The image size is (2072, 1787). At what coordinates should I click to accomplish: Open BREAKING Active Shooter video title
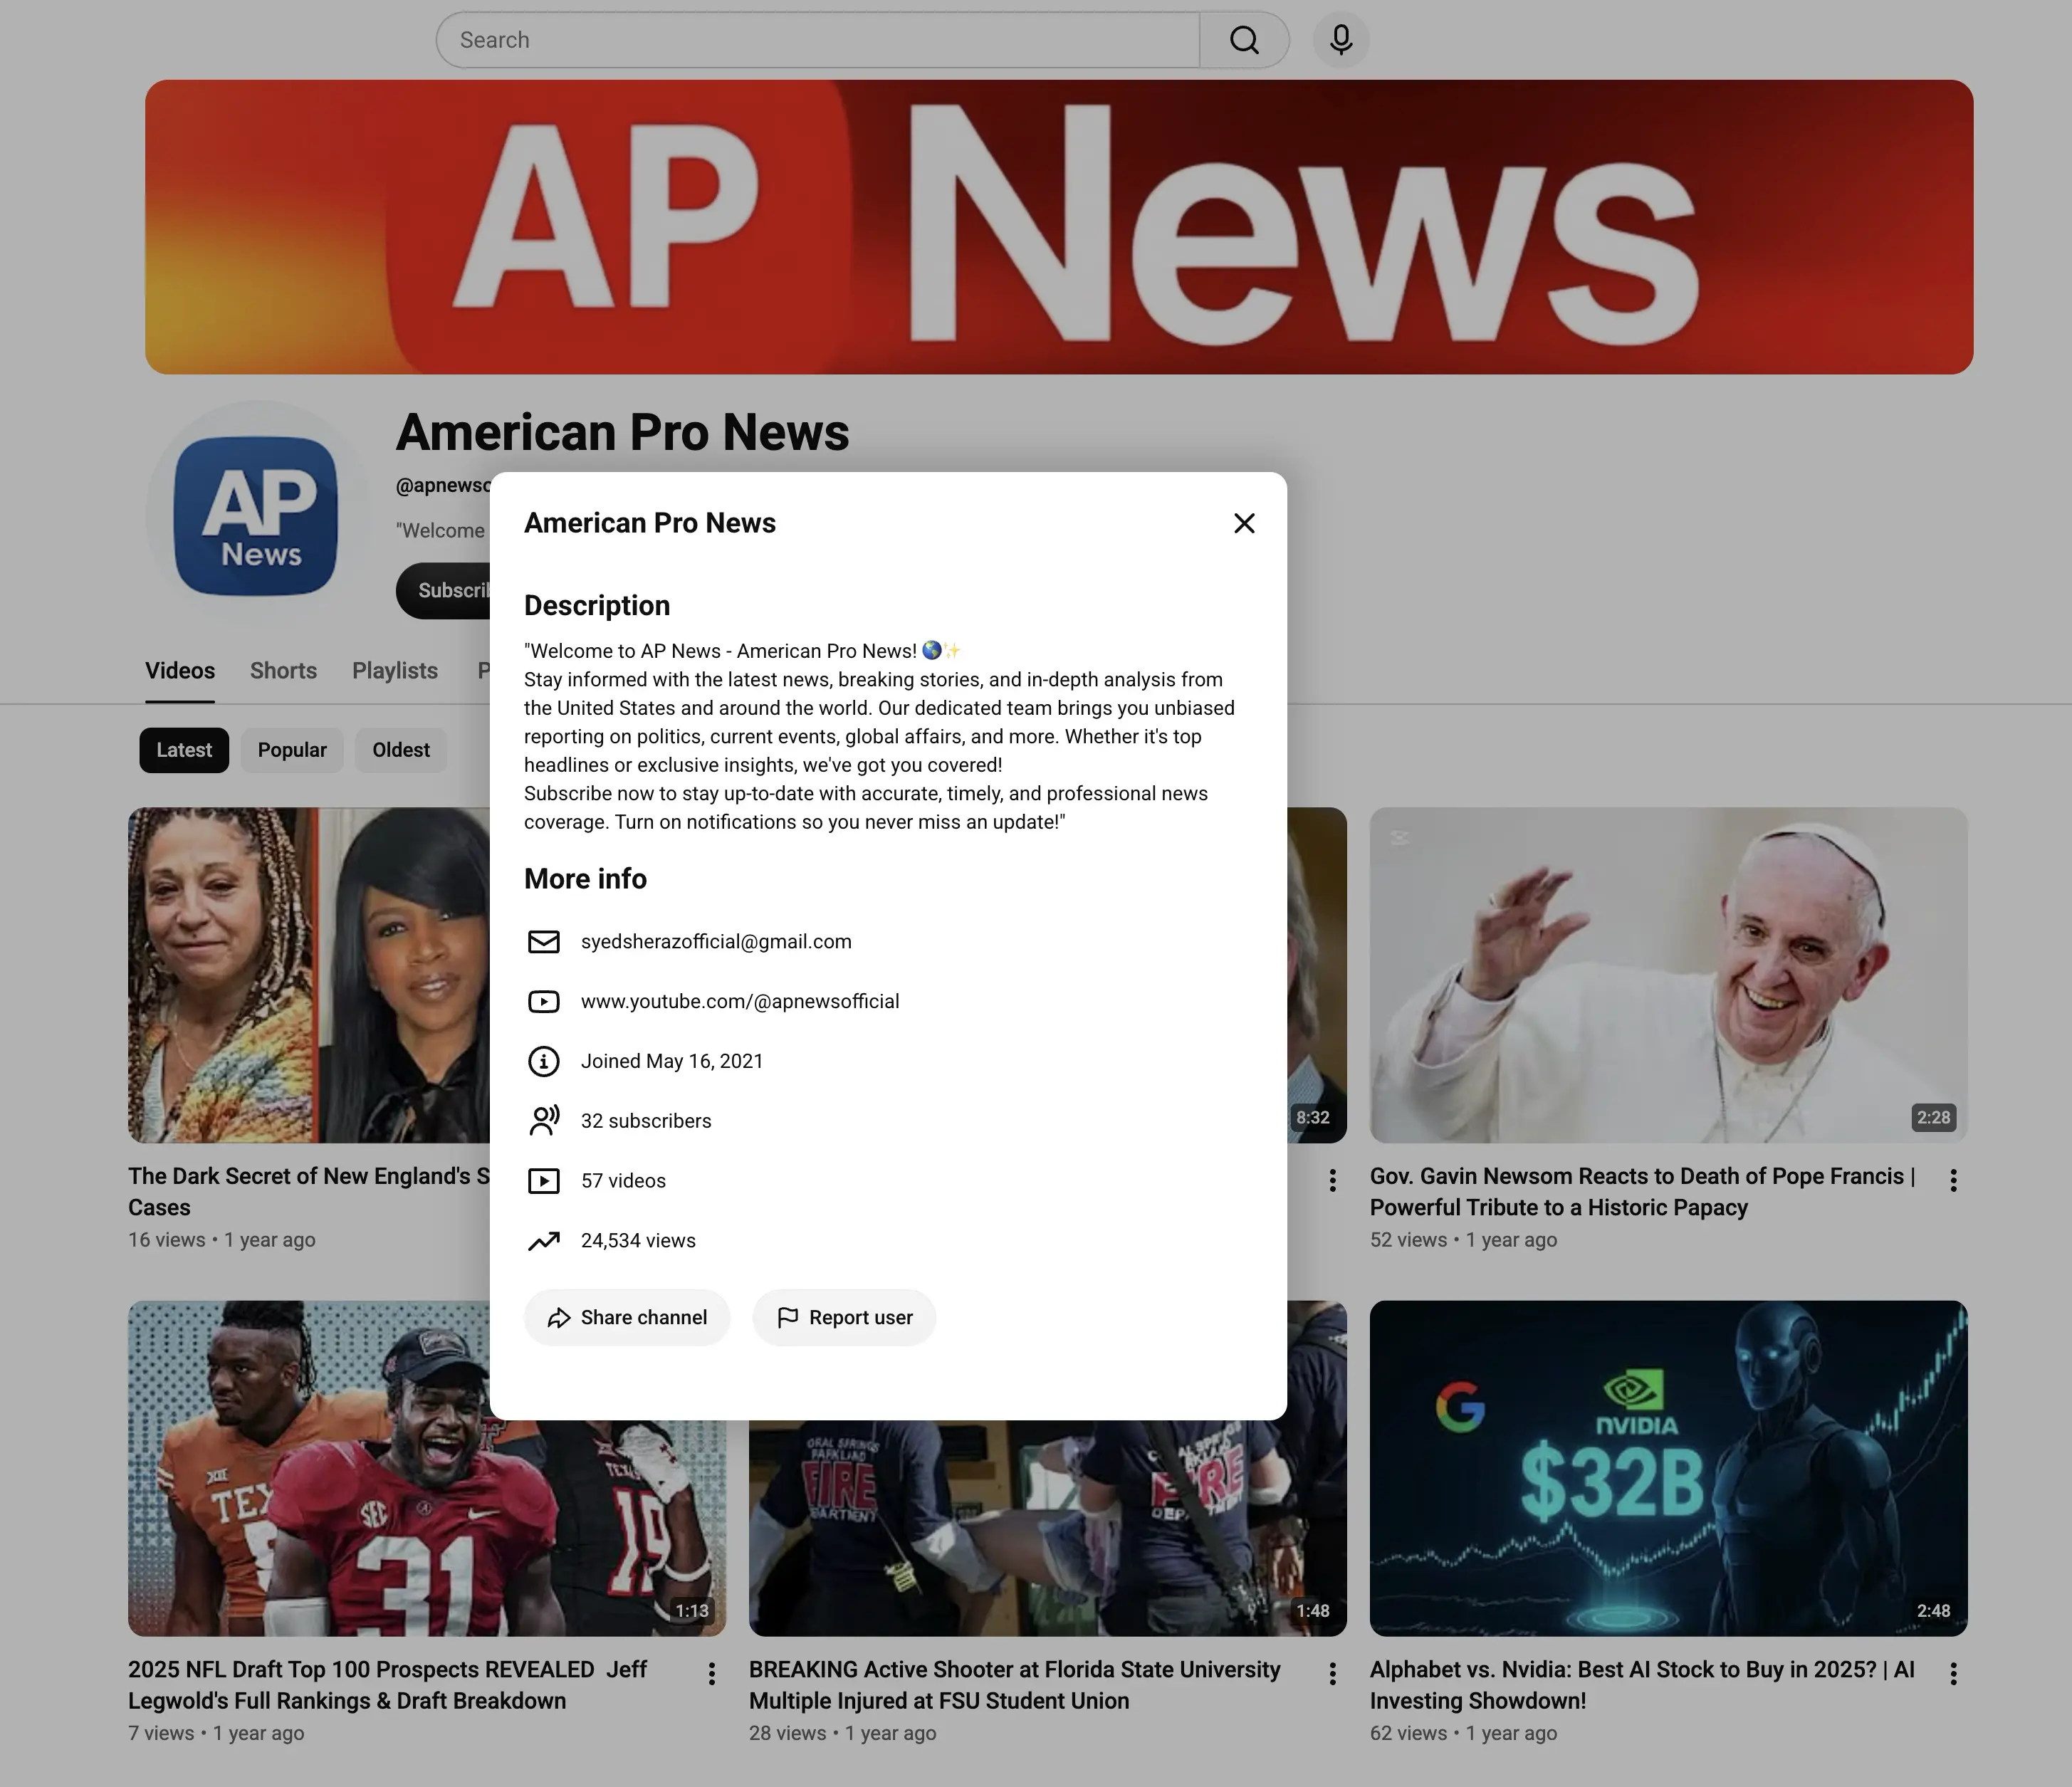(x=1015, y=1685)
